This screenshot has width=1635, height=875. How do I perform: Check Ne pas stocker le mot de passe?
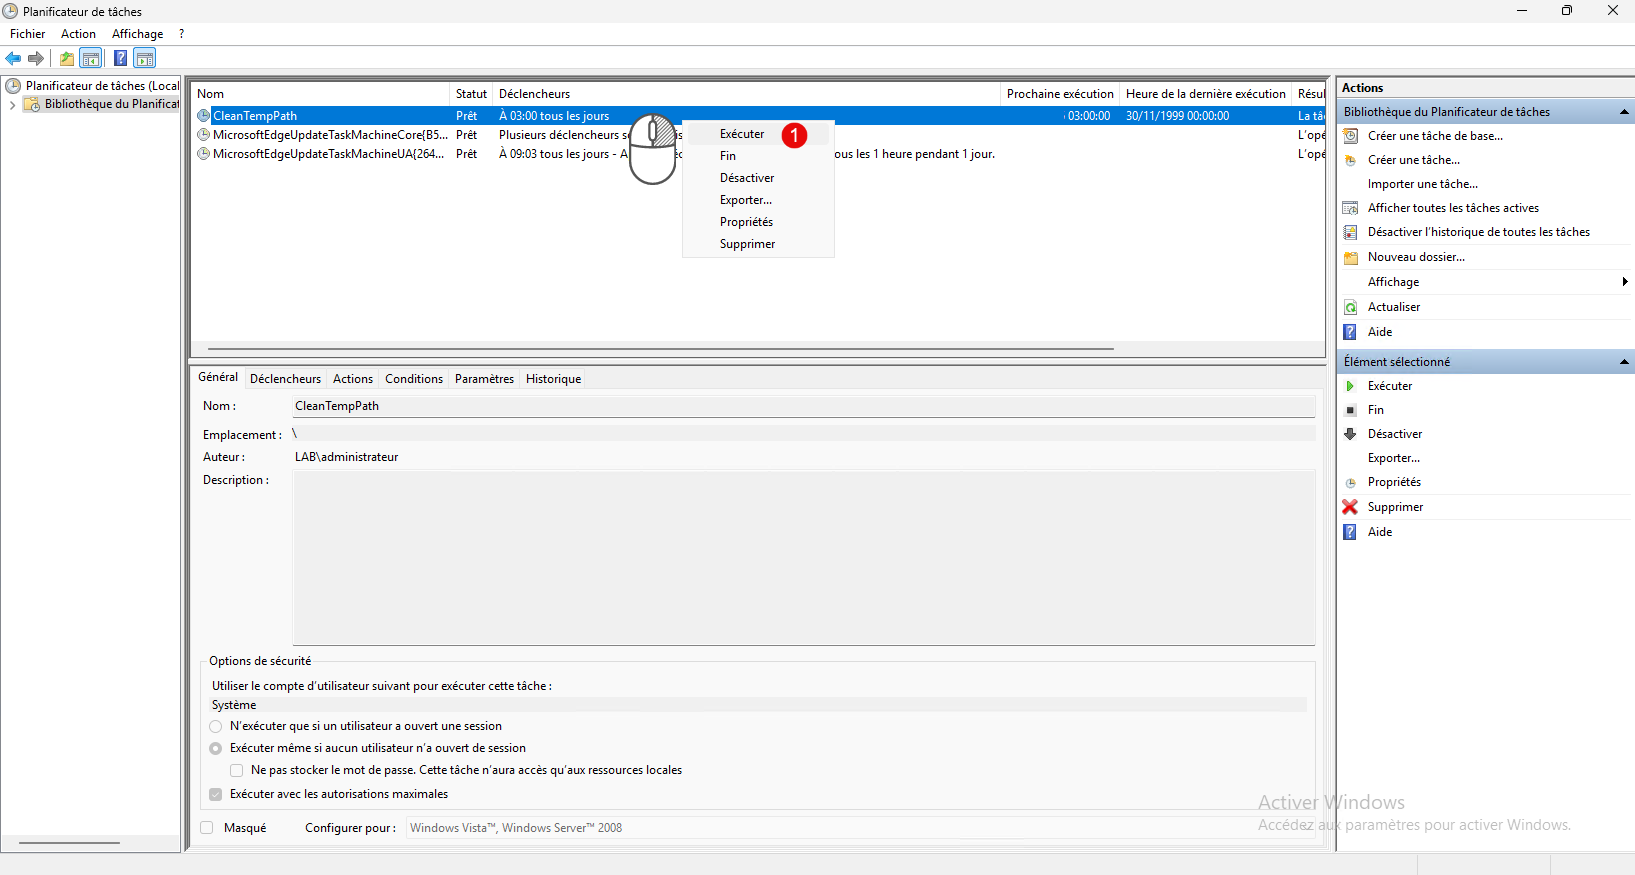tap(237, 770)
